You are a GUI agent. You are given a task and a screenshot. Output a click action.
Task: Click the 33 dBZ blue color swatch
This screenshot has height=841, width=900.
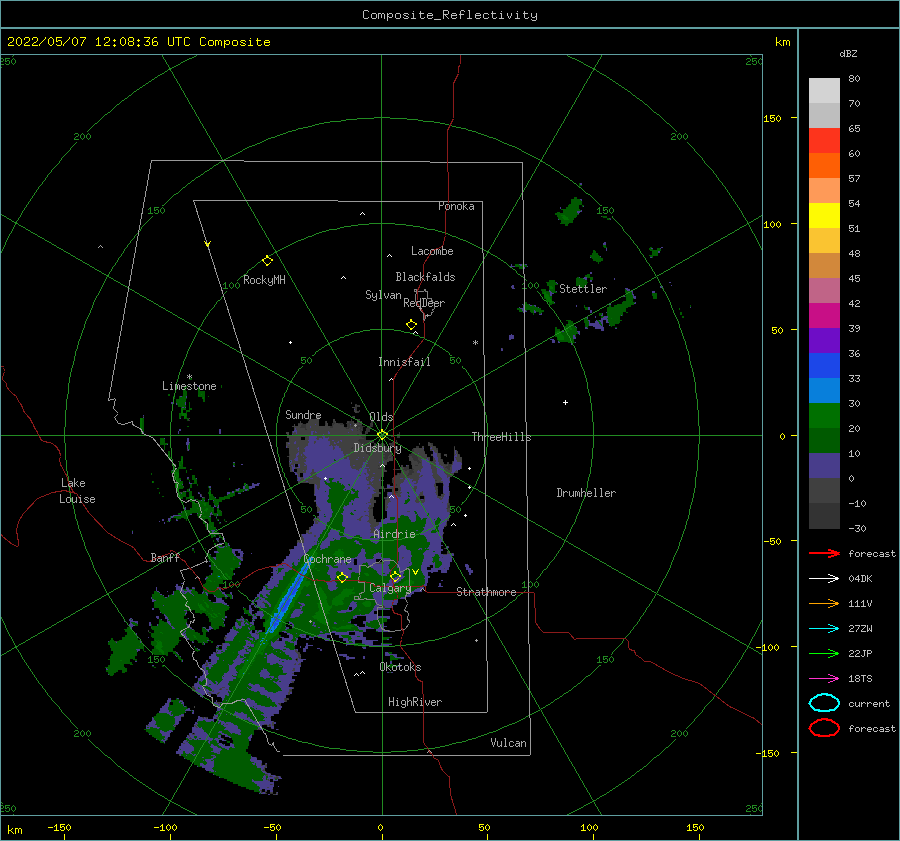(824, 390)
